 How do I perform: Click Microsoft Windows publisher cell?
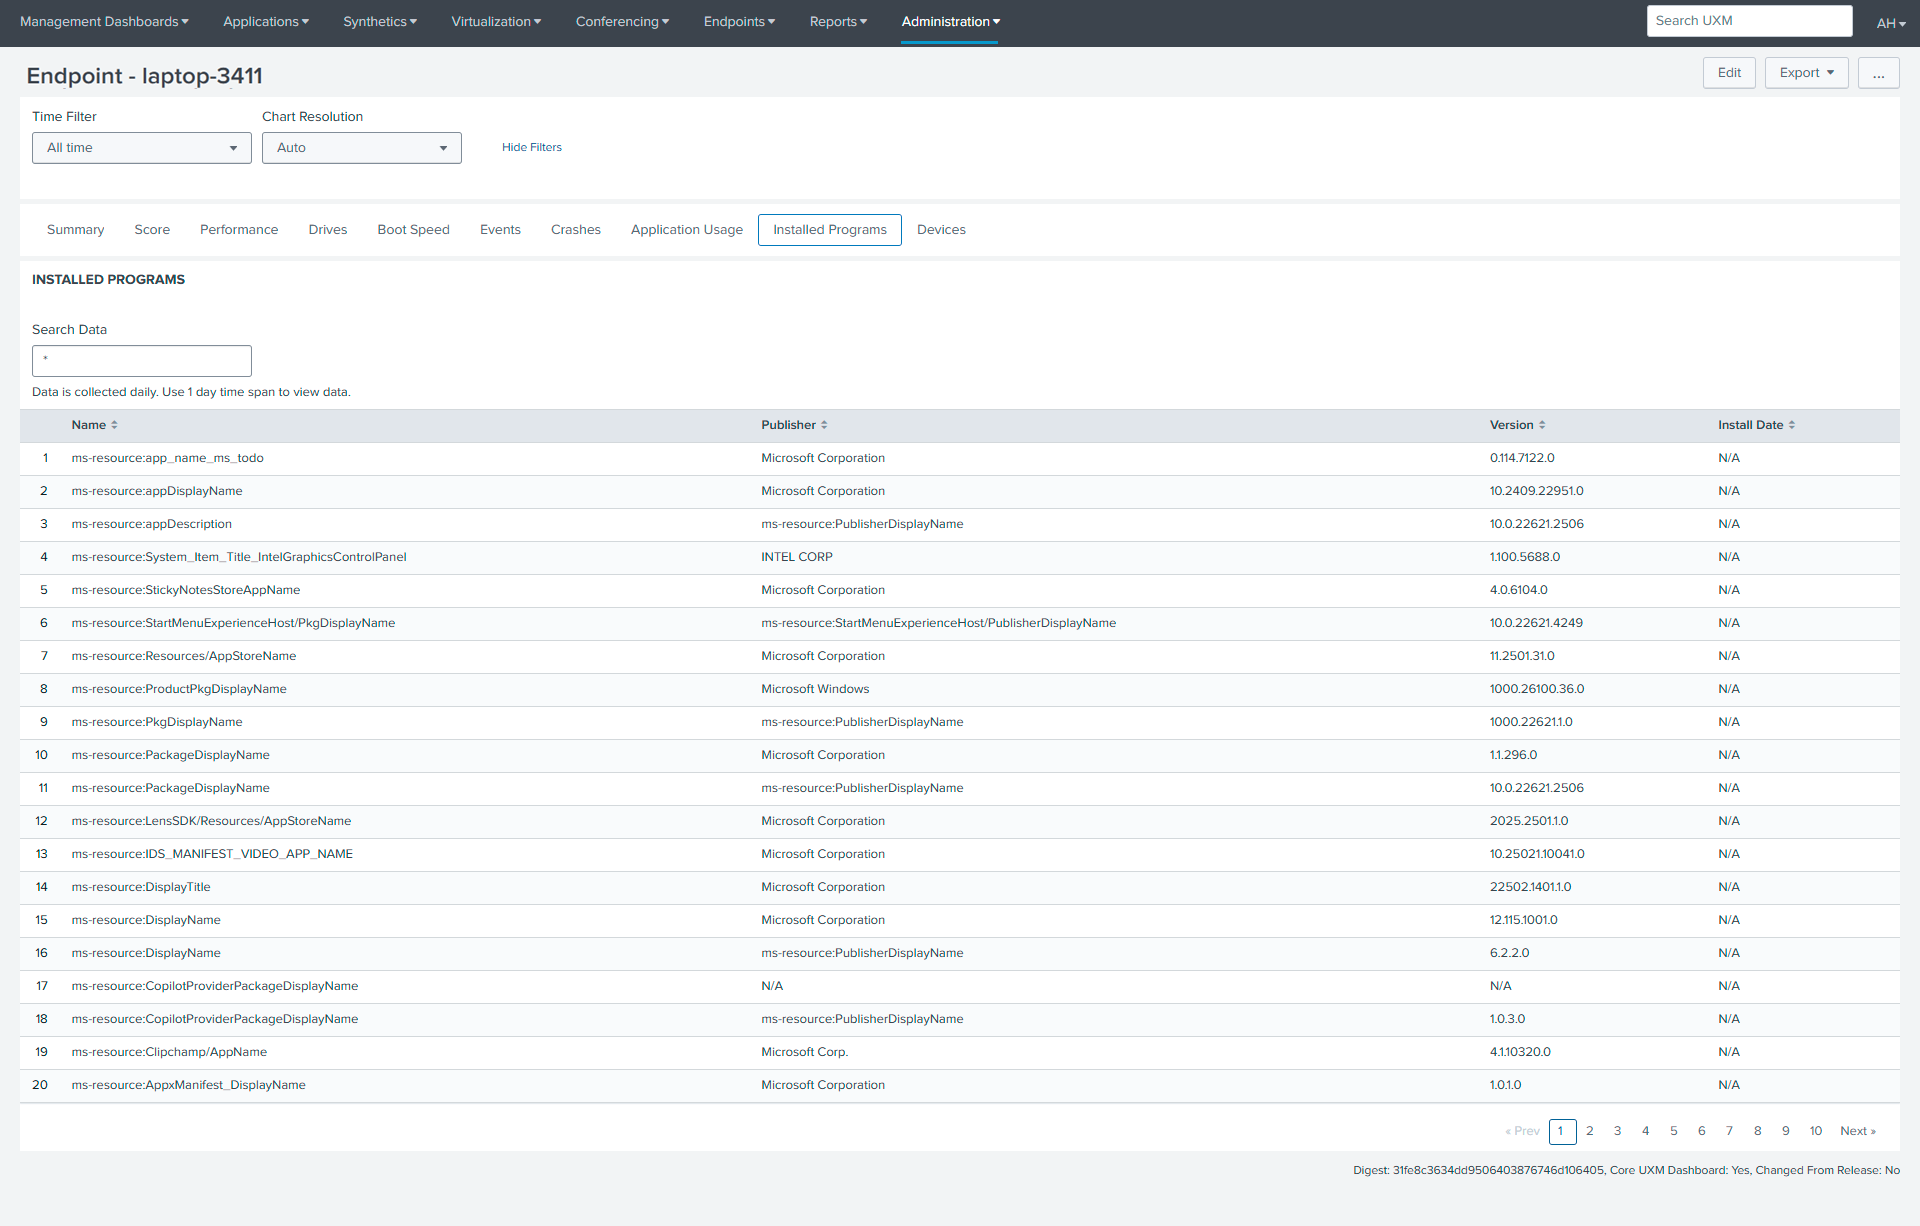(815, 689)
